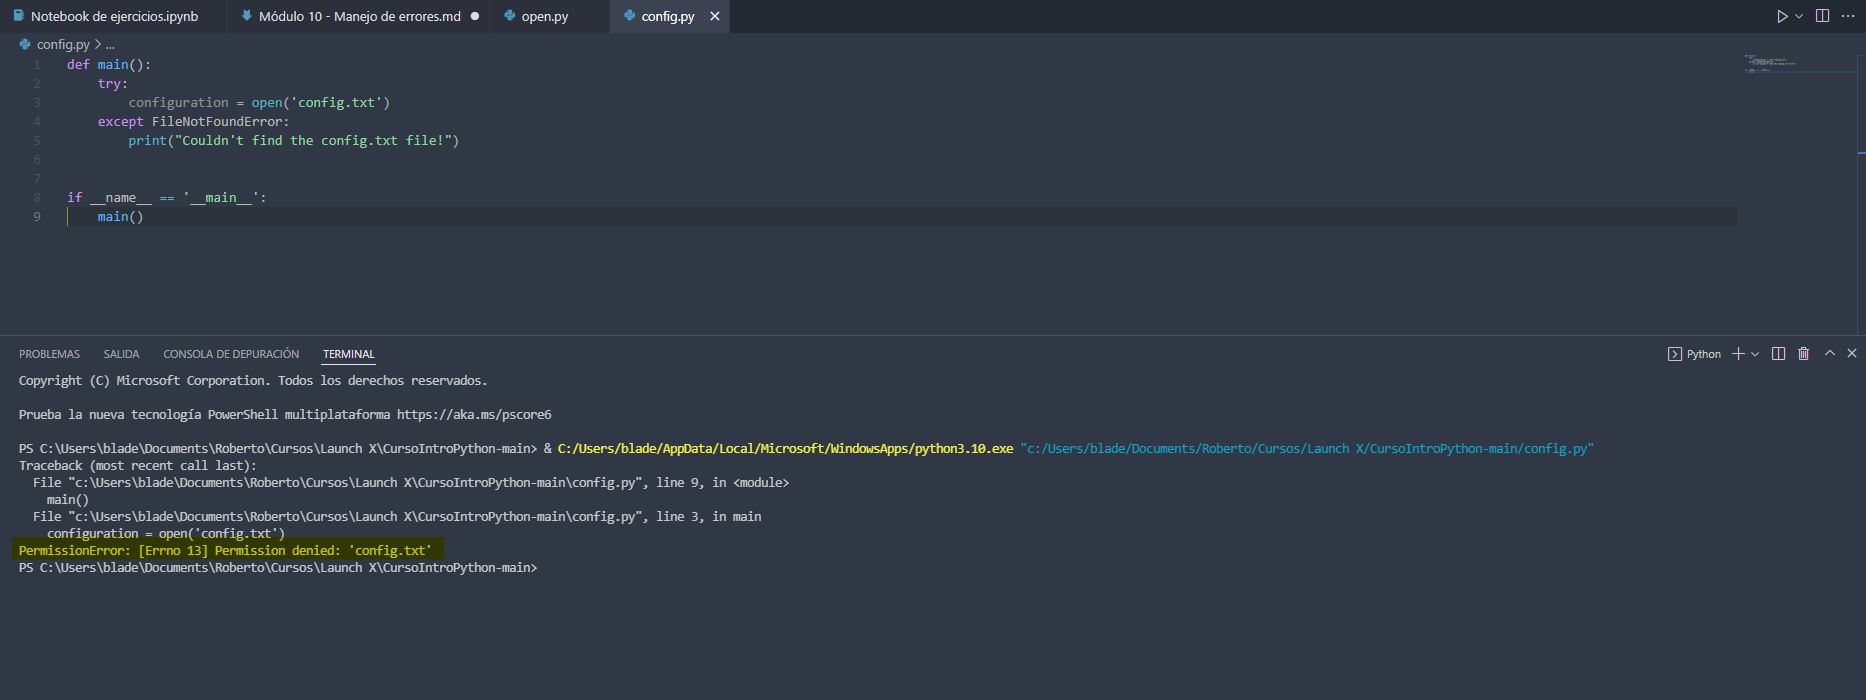Click unsaved dot on Módulo 10 tab

[x=475, y=16]
